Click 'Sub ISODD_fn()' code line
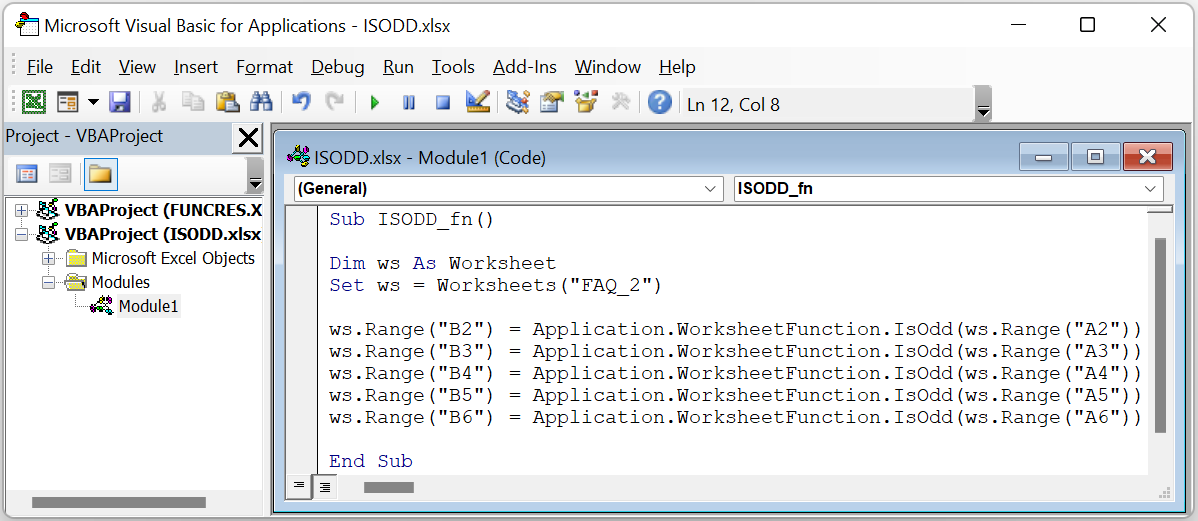Screen dimensions: 1198x521 click(x=412, y=219)
